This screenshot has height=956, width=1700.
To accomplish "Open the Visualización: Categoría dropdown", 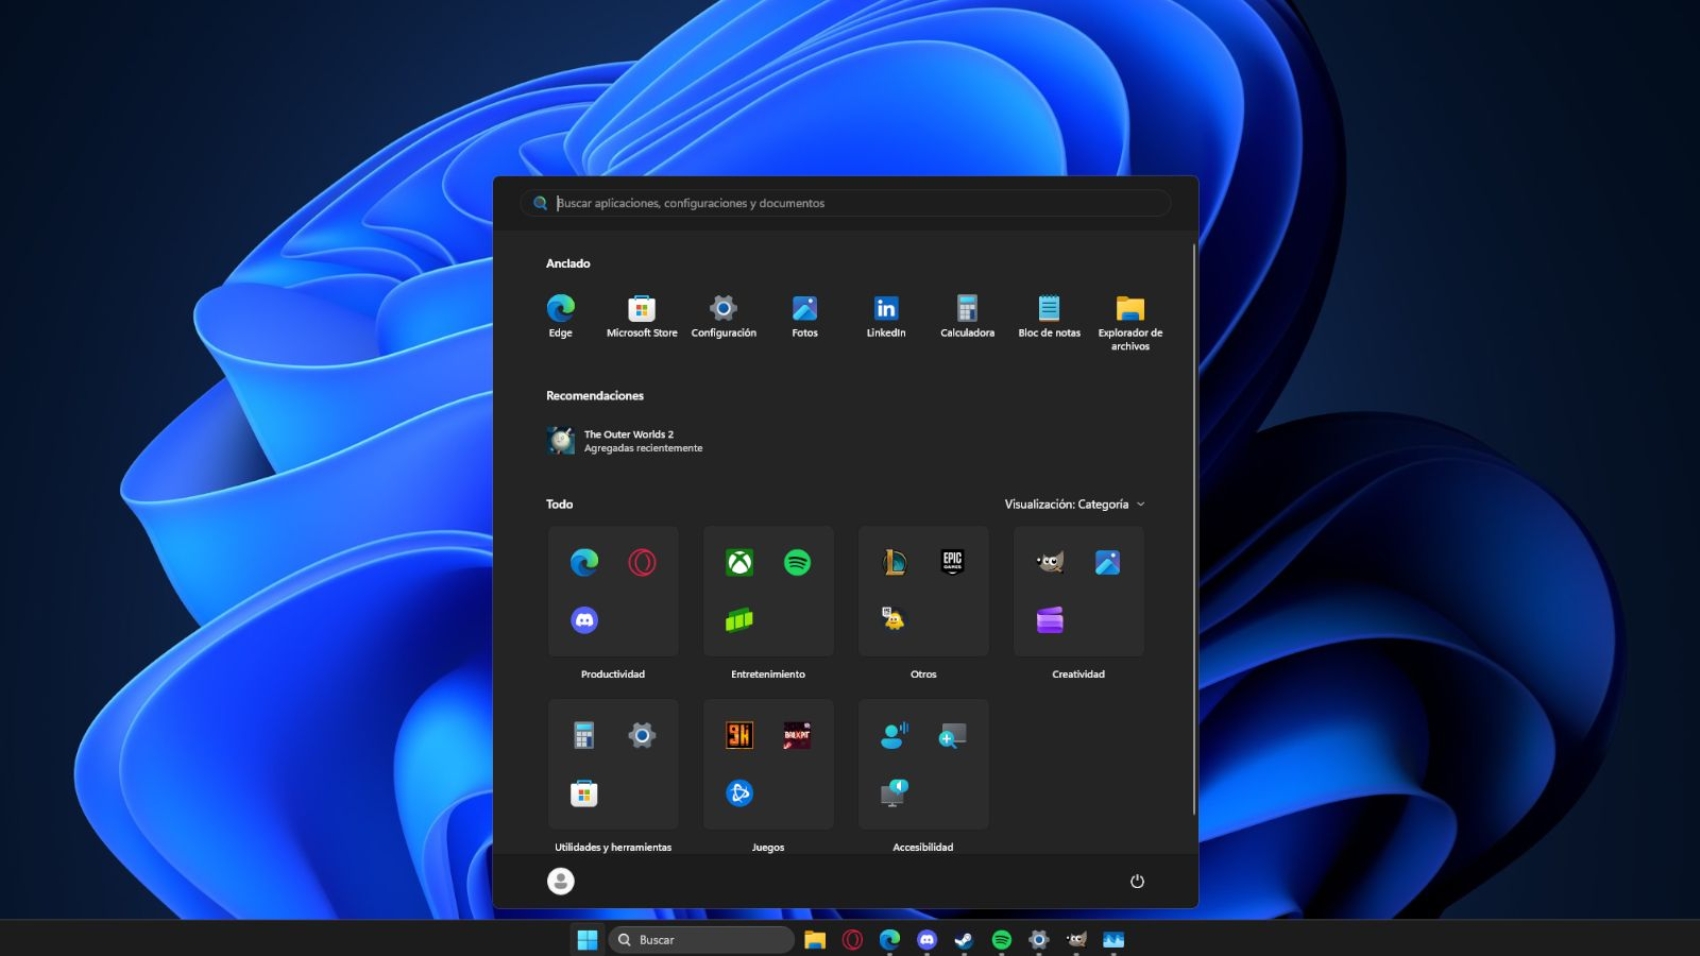I will 1075,504.
